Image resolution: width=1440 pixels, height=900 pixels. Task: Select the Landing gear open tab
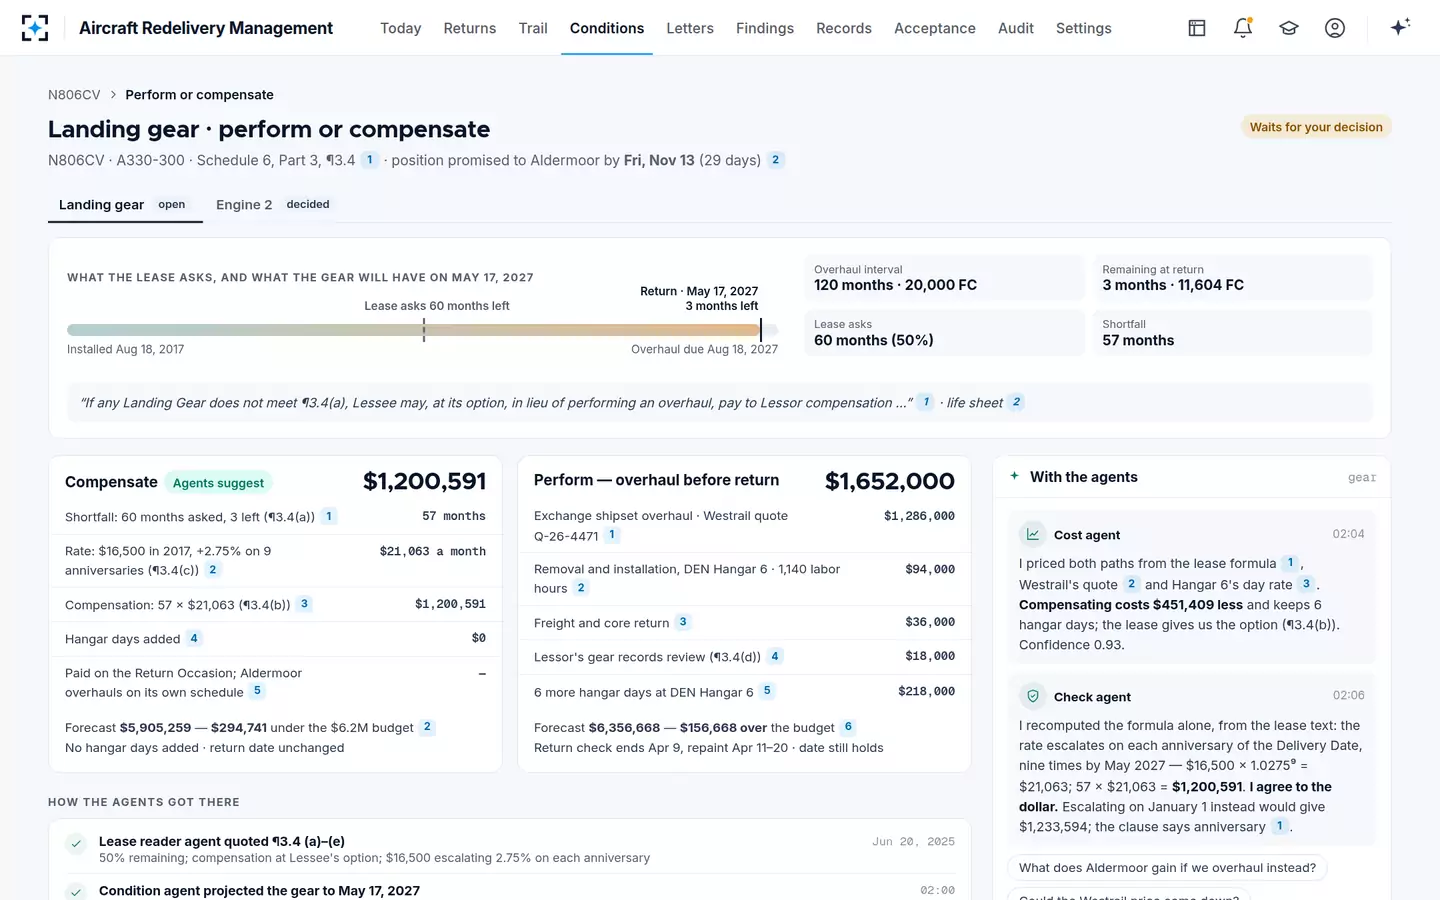coord(125,204)
